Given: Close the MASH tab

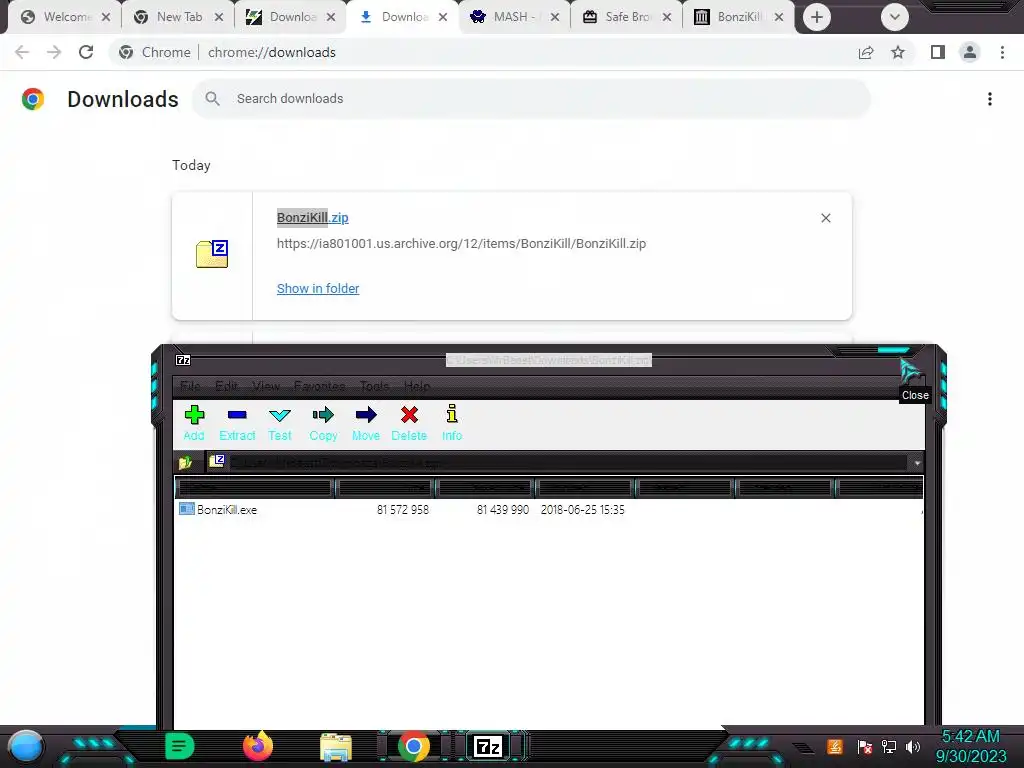Looking at the screenshot, I should [554, 17].
